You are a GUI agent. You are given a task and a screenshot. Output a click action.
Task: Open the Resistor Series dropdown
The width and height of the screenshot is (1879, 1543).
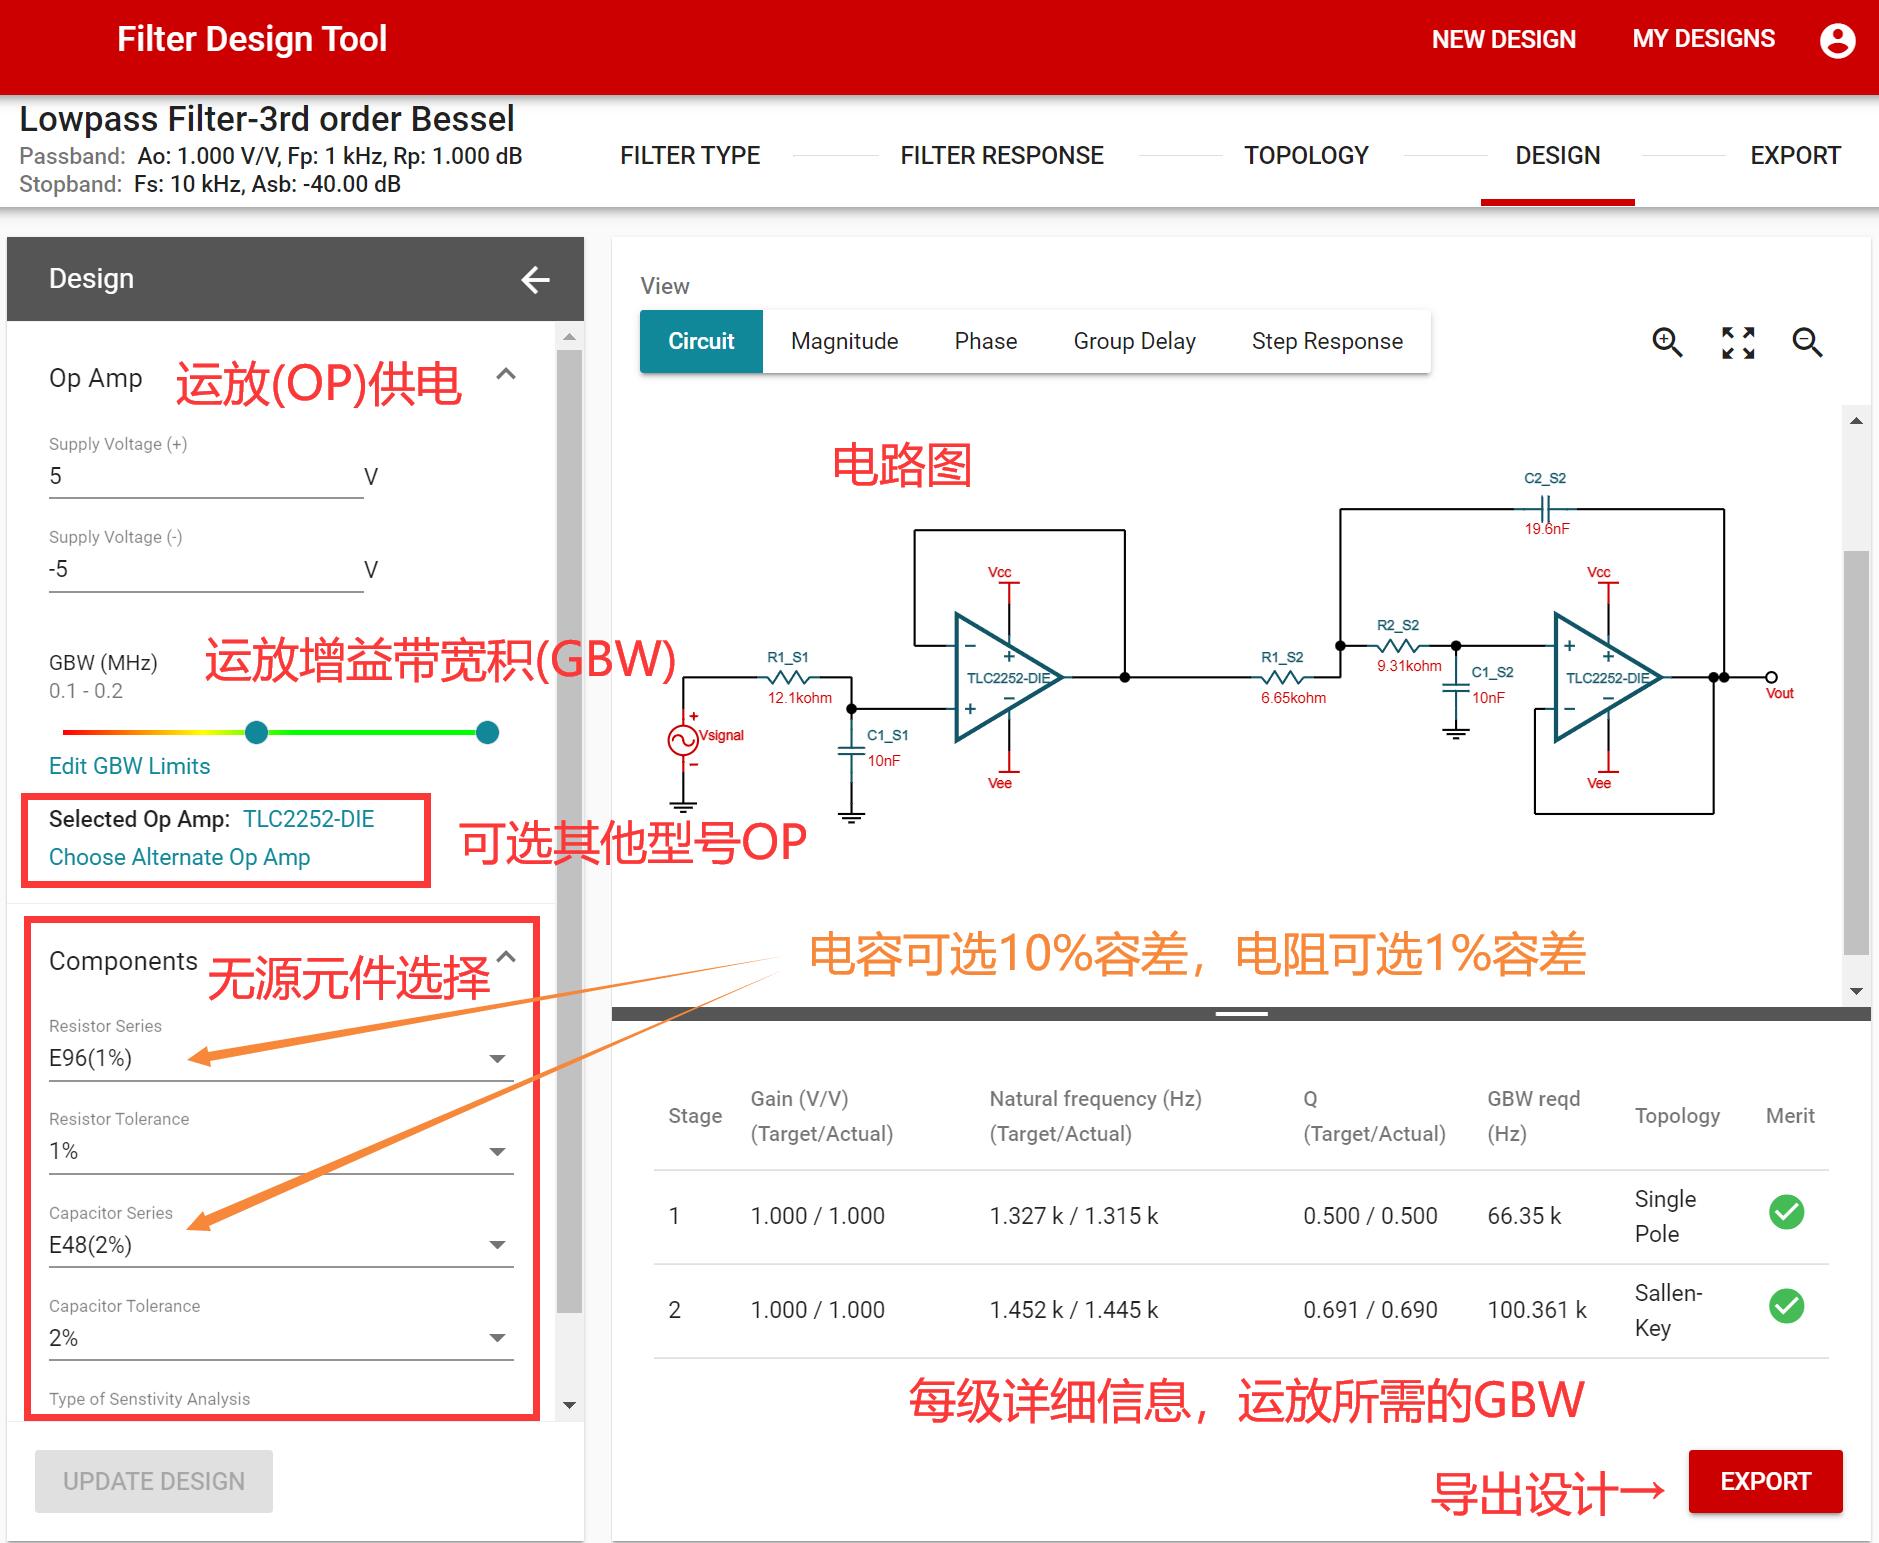pyautogui.click(x=280, y=1058)
